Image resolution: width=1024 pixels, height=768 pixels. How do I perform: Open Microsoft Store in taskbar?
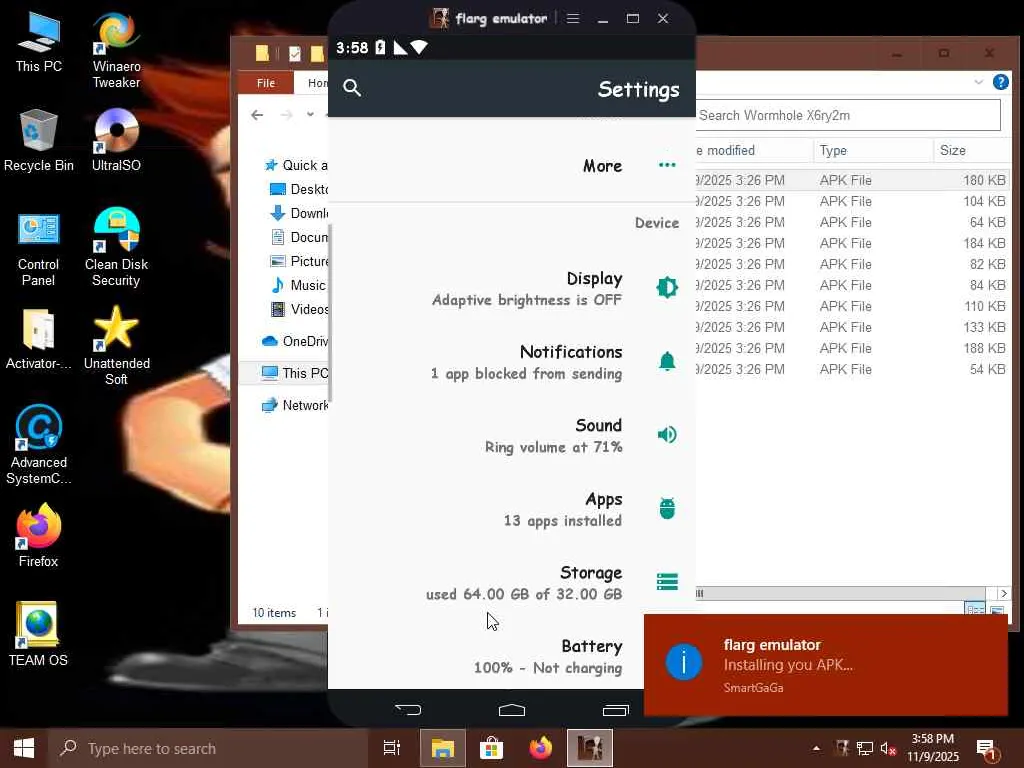491,748
